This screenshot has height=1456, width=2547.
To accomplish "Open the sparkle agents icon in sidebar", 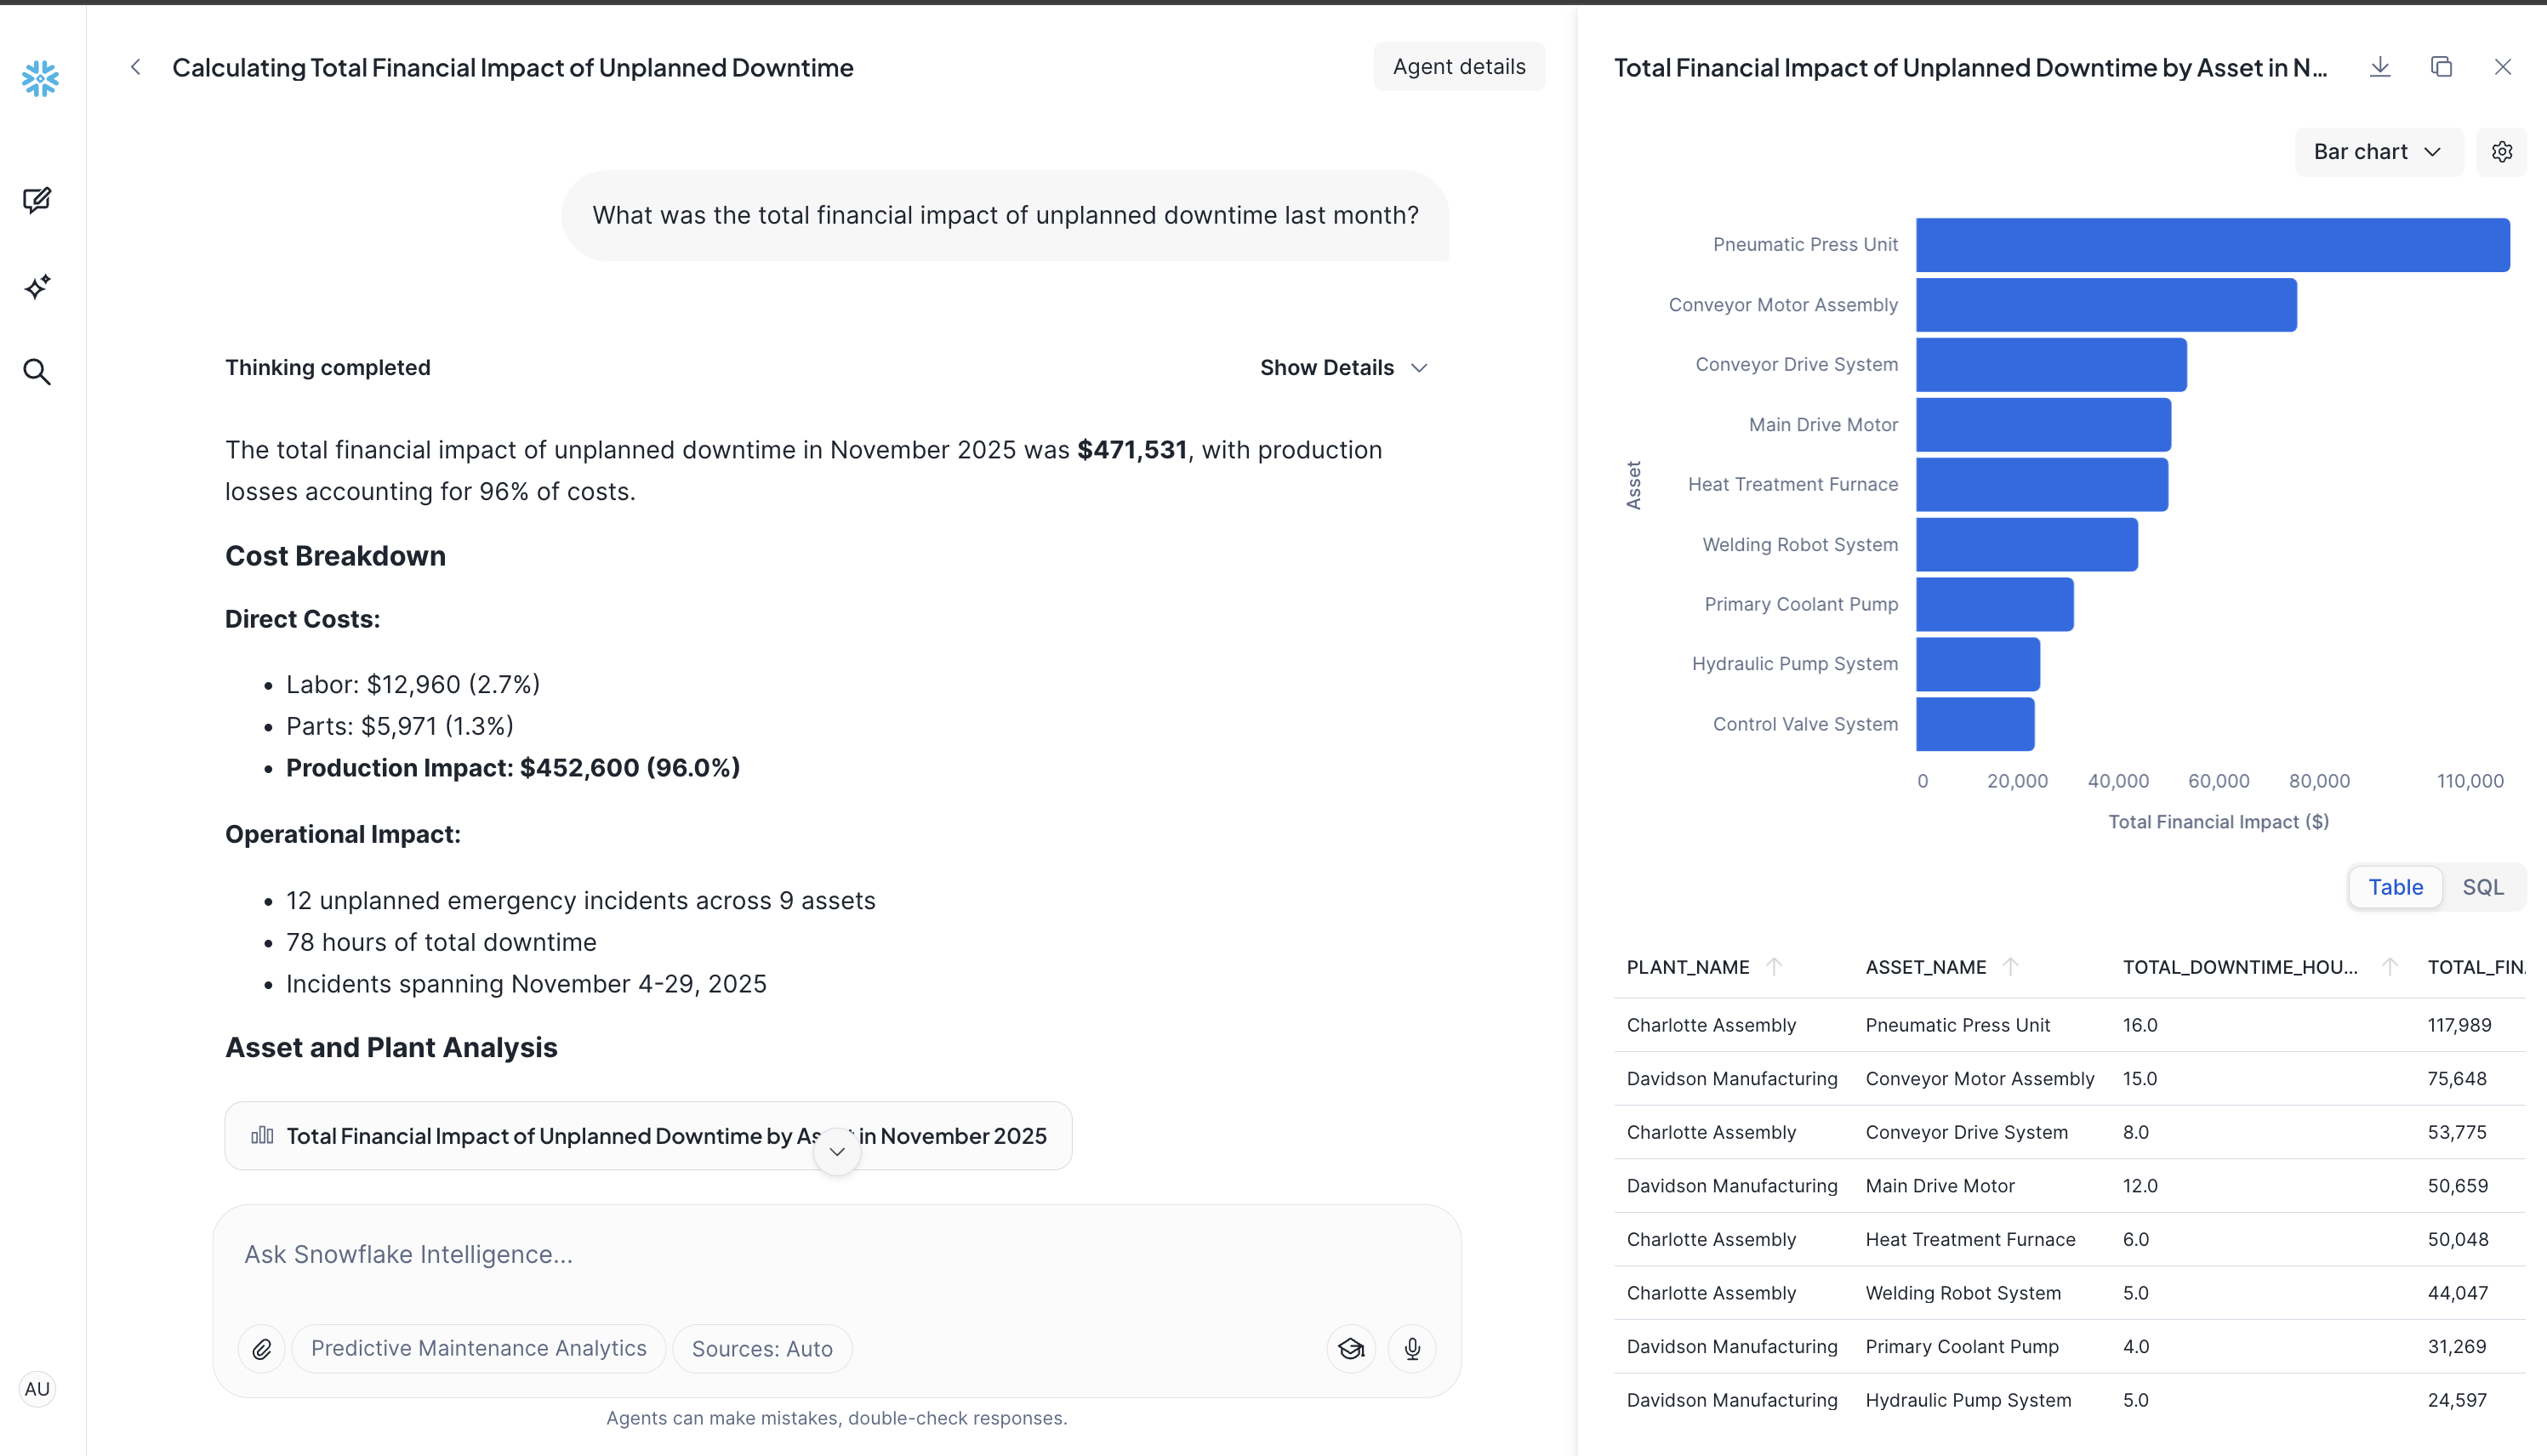I will (37, 287).
